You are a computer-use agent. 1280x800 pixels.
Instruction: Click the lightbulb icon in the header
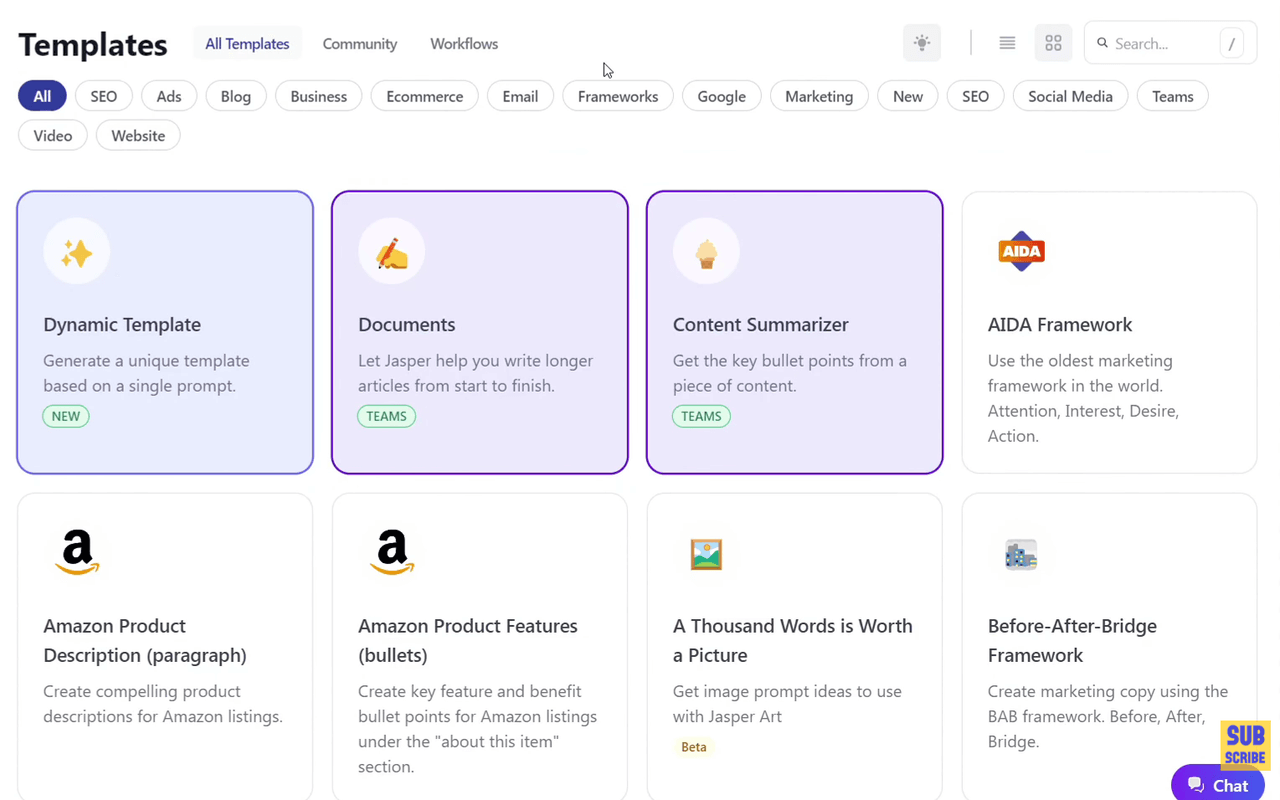click(x=921, y=43)
